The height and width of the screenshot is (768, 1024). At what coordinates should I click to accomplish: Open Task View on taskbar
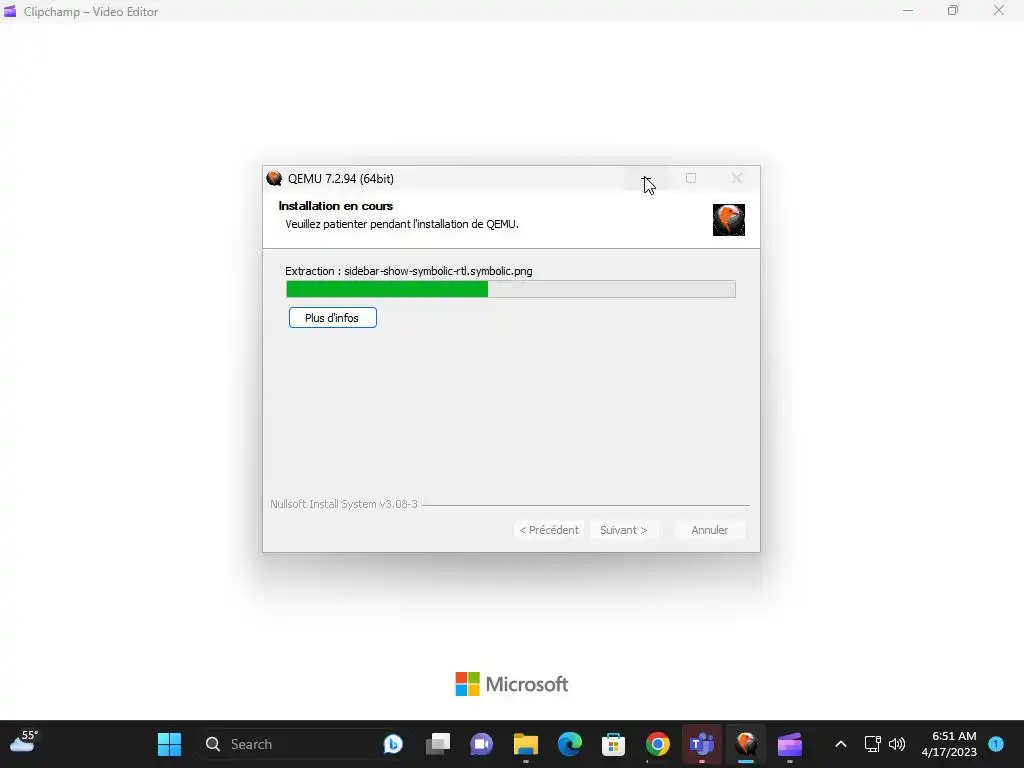(438, 744)
